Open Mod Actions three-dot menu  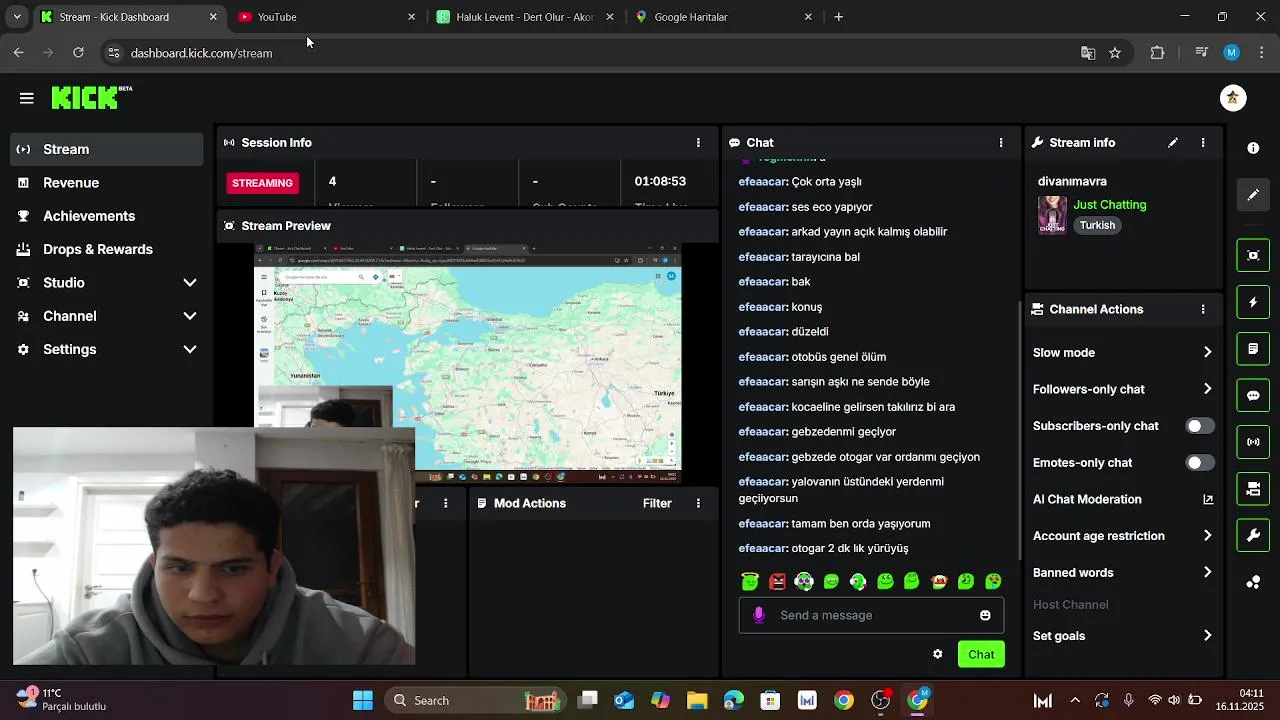698,504
